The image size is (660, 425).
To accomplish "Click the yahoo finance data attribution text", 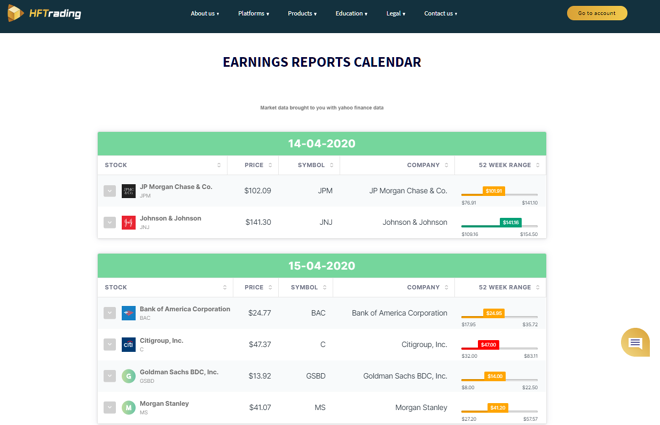I will pyautogui.click(x=322, y=108).
